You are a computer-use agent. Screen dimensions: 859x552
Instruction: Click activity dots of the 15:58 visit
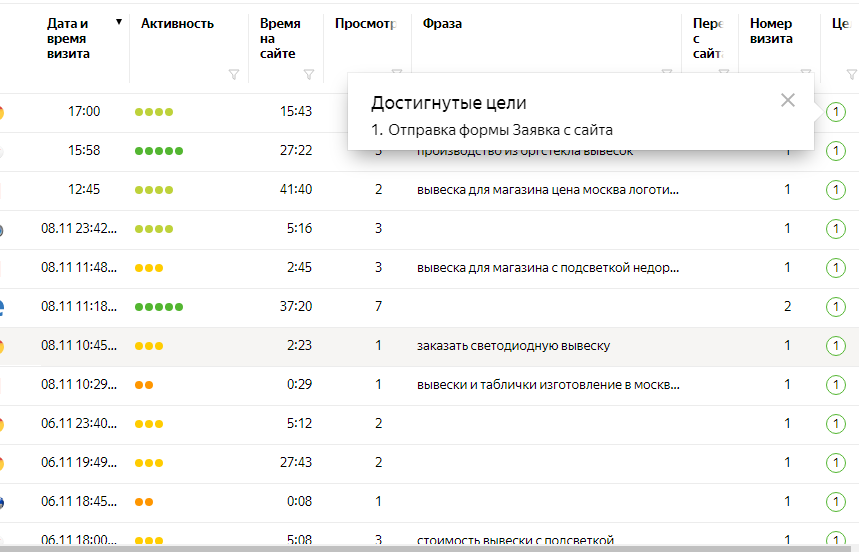(x=159, y=151)
